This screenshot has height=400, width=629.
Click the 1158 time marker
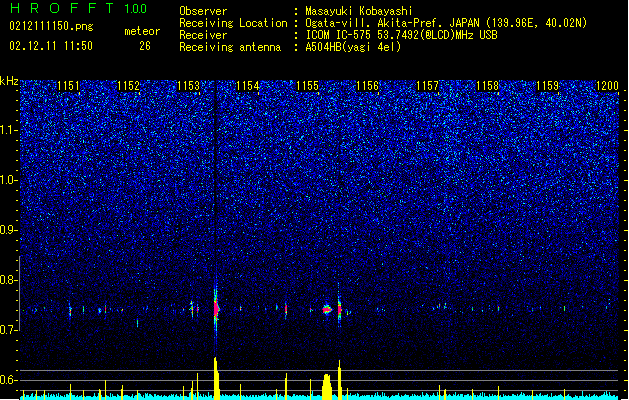point(487,86)
